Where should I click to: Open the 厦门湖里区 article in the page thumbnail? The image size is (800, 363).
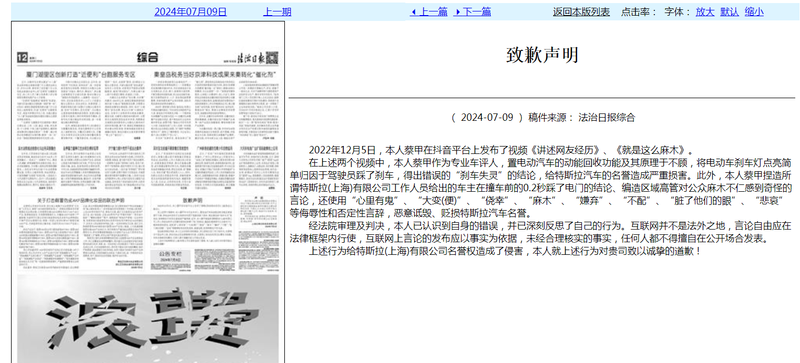[80, 75]
